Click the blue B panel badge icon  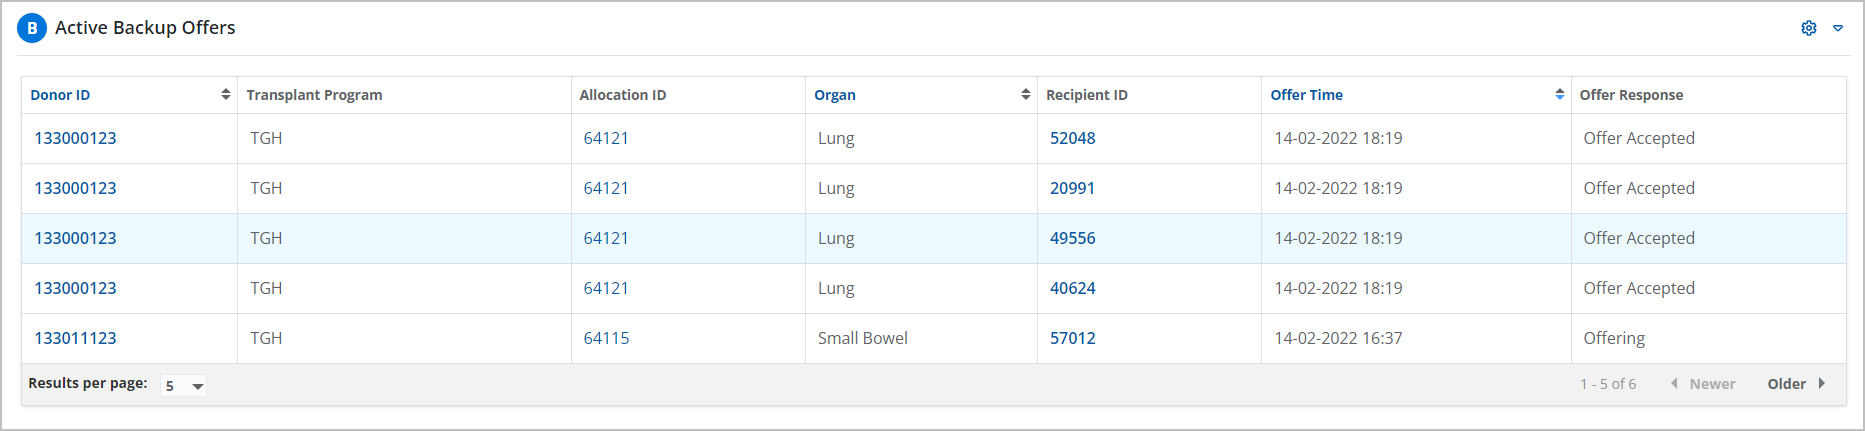pyautogui.click(x=32, y=28)
